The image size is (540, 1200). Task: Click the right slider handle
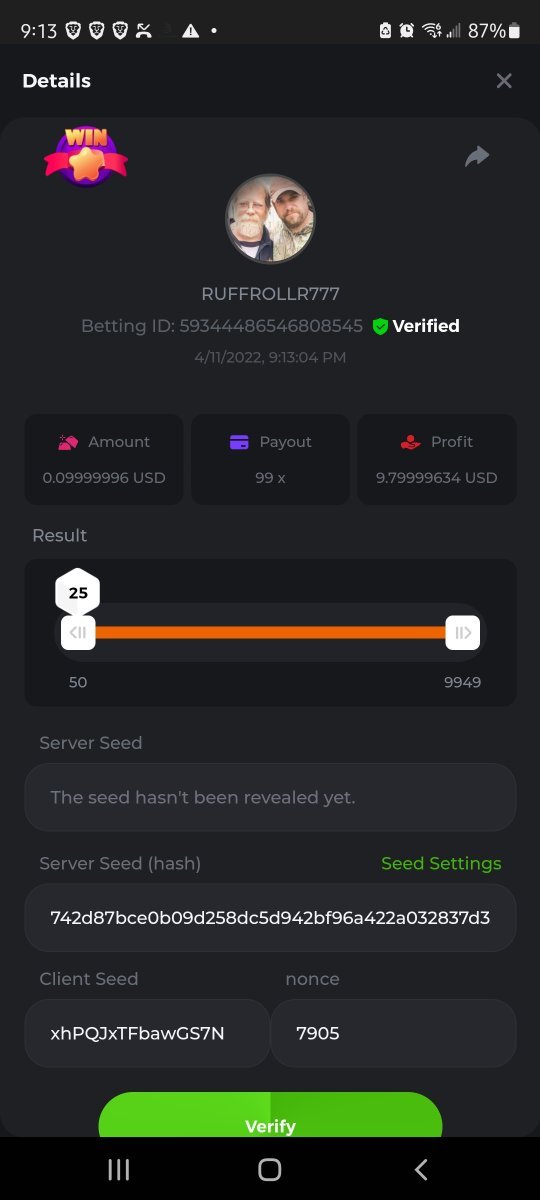[x=463, y=633]
